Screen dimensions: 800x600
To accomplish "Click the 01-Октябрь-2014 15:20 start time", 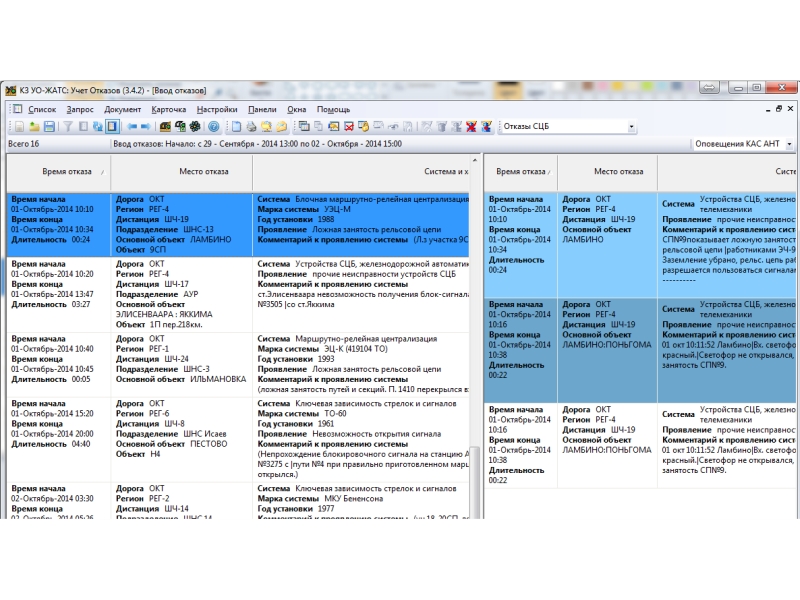I will (x=52, y=414).
